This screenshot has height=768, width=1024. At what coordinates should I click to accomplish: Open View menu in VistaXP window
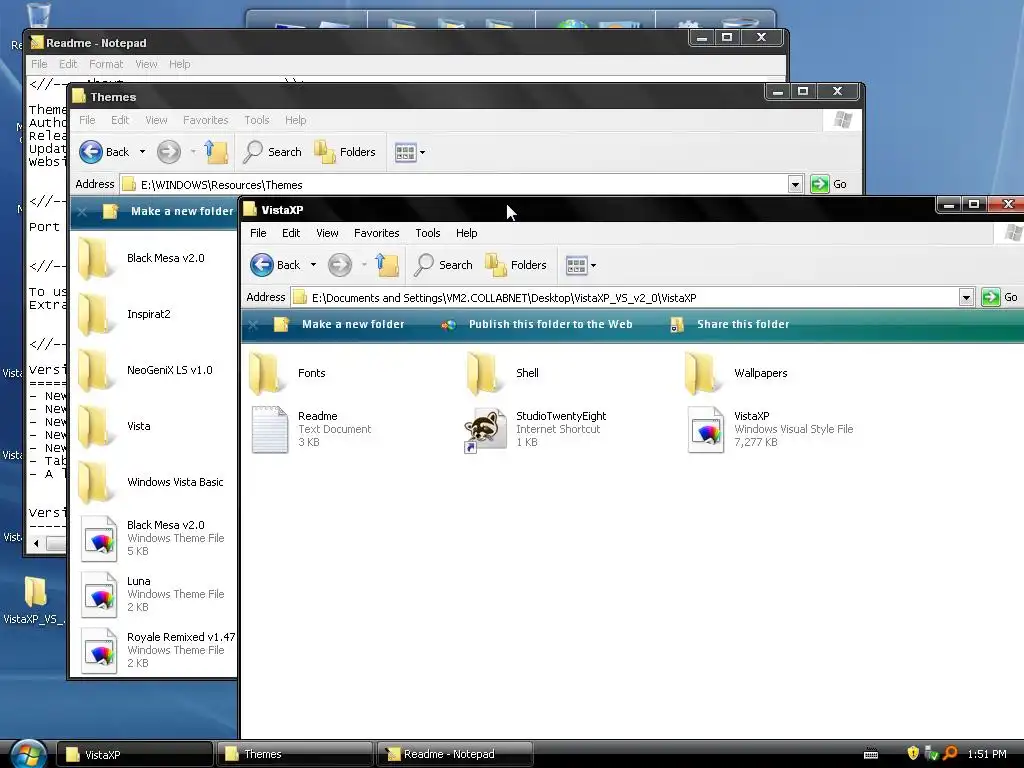[327, 233]
